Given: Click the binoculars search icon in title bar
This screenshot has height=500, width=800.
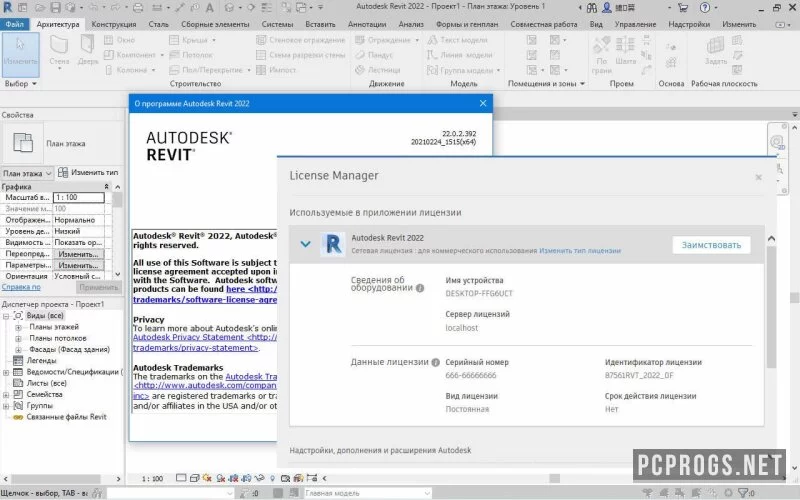Looking at the screenshot, I should pos(592,8).
